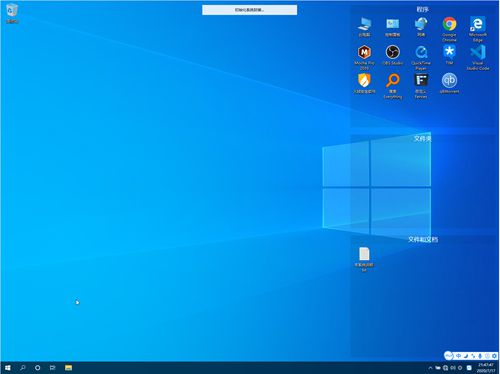Image resolution: width=500 pixels, height=374 pixels.
Task: Click the round IME logo button
Action: coord(449,356)
